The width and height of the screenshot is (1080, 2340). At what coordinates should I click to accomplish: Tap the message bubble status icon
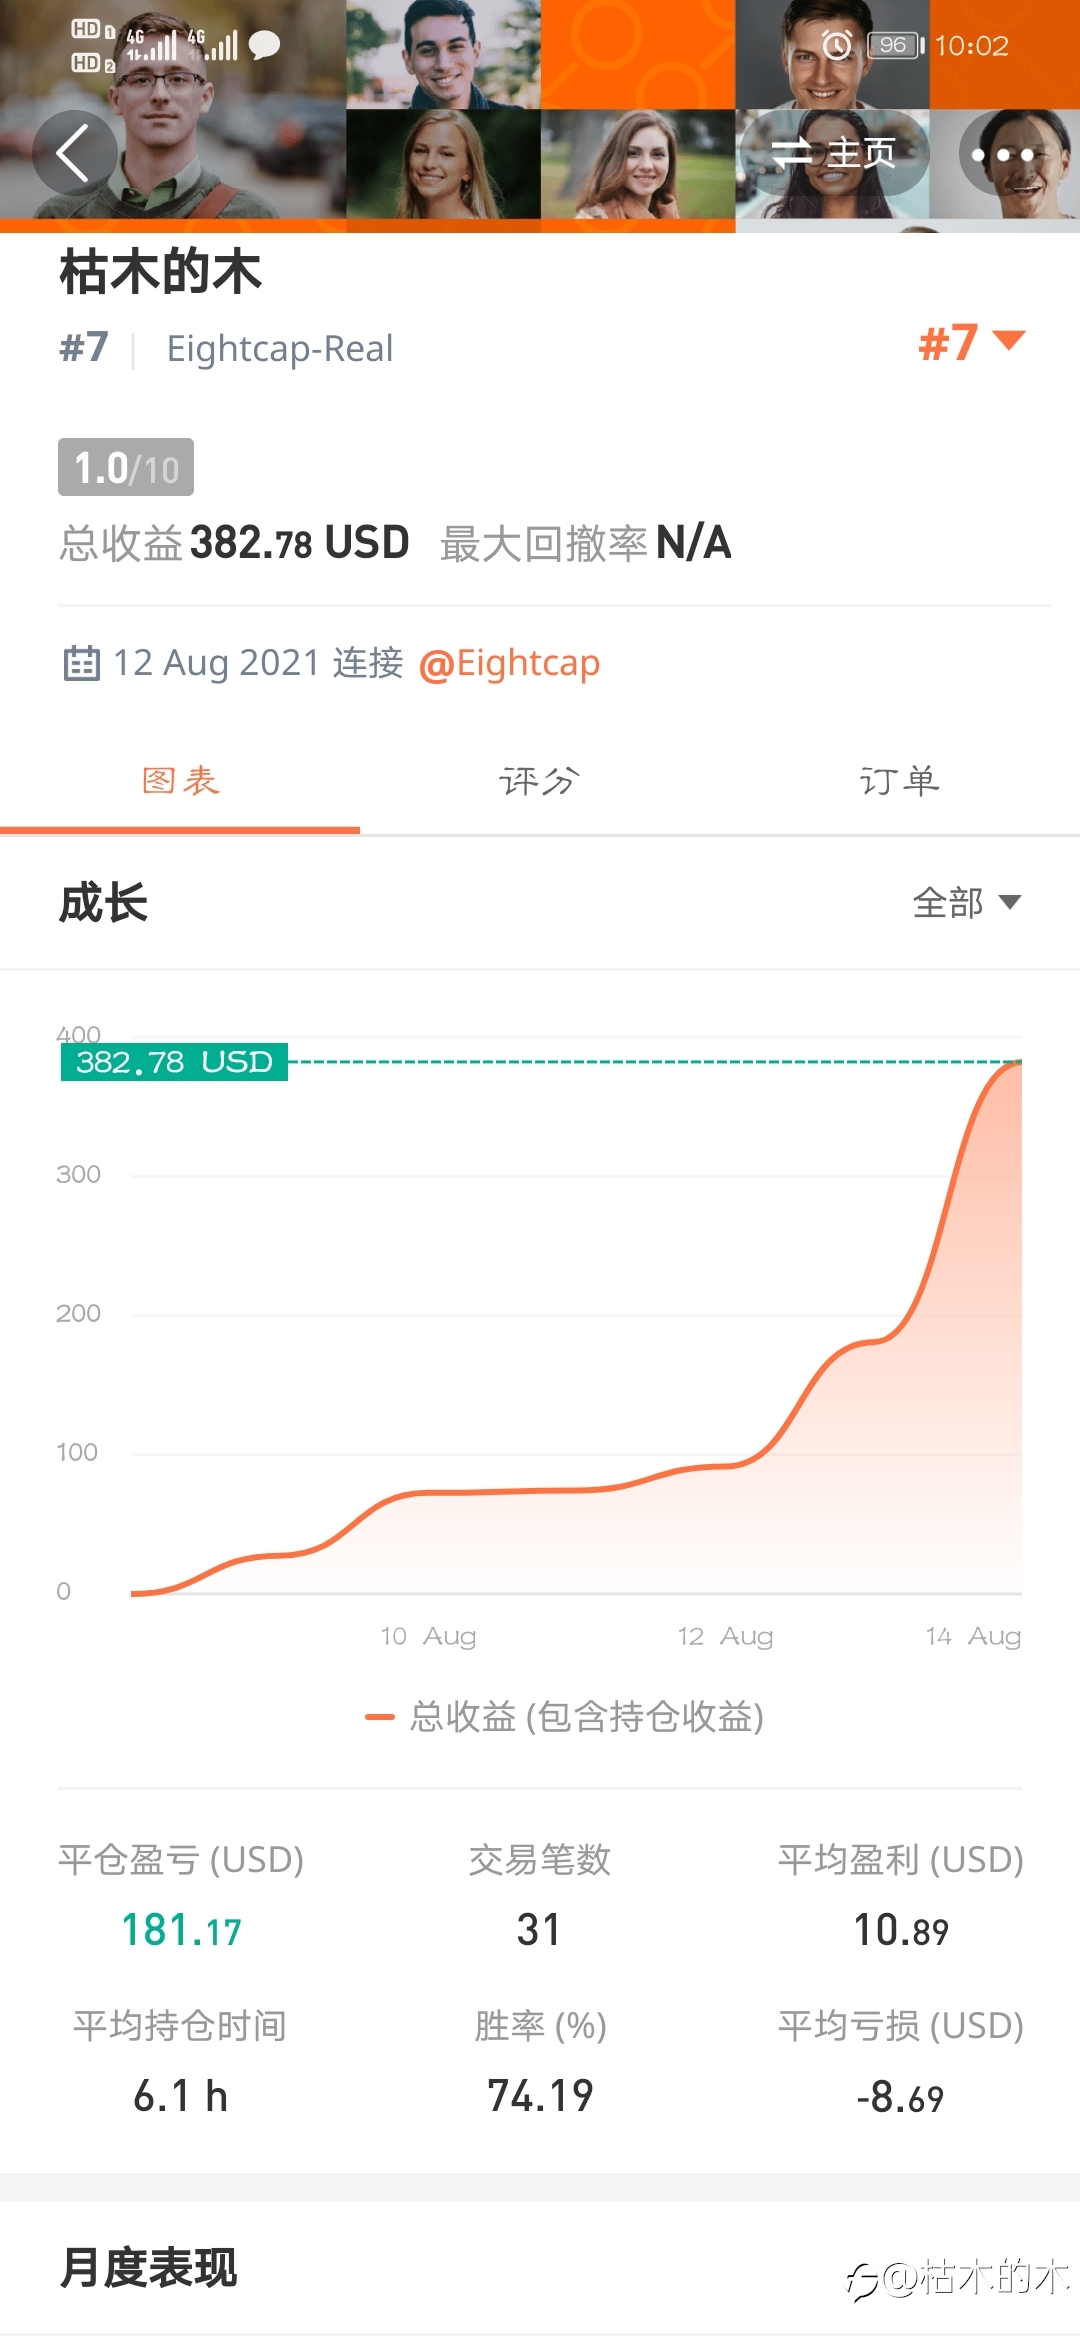pos(264,45)
